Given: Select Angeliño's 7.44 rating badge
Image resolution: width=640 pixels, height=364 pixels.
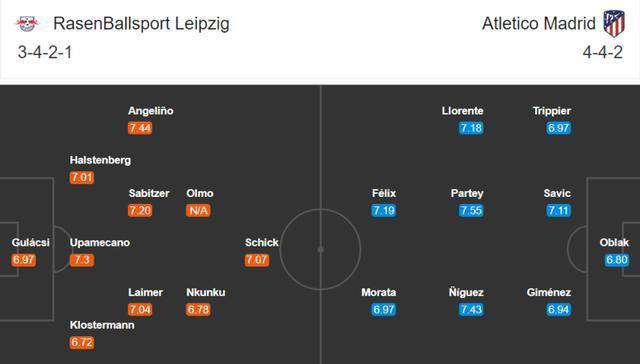Looking at the screenshot, I should coord(140,128).
